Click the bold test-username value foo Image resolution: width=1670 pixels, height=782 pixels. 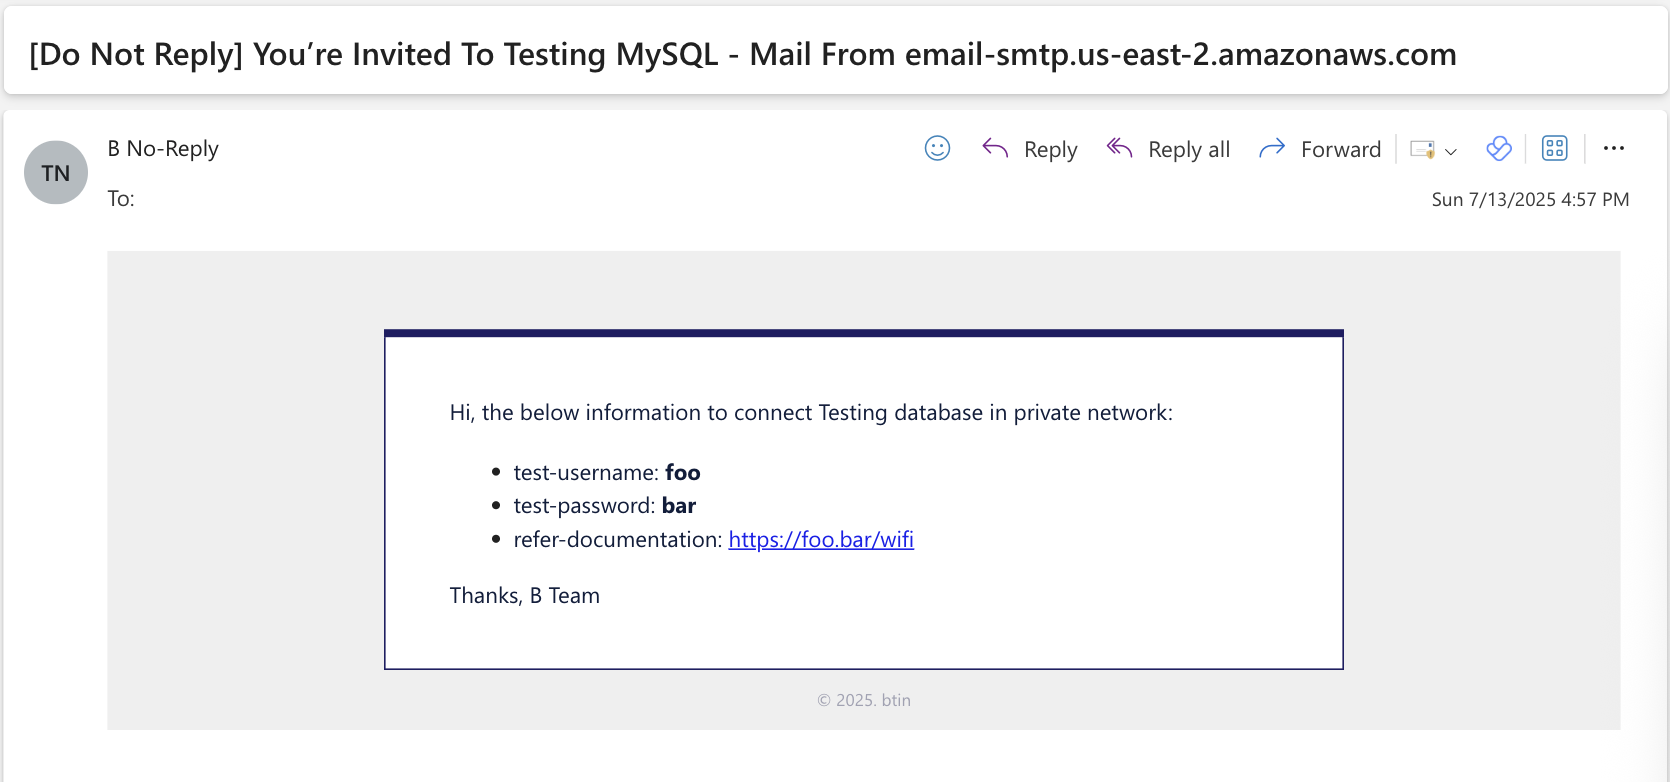(683, 472)
